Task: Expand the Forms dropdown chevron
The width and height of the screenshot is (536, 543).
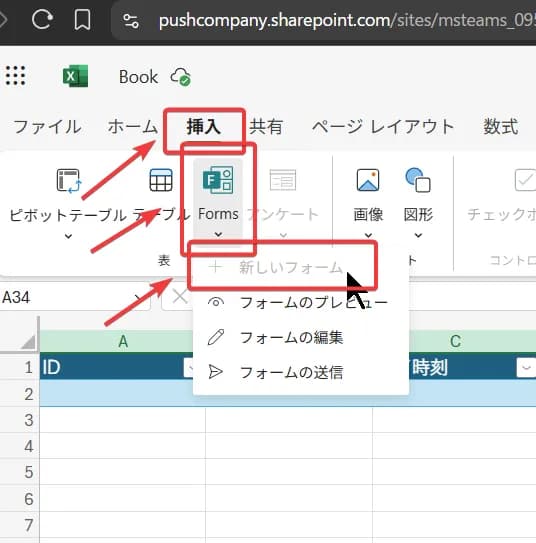Action: 218,235
